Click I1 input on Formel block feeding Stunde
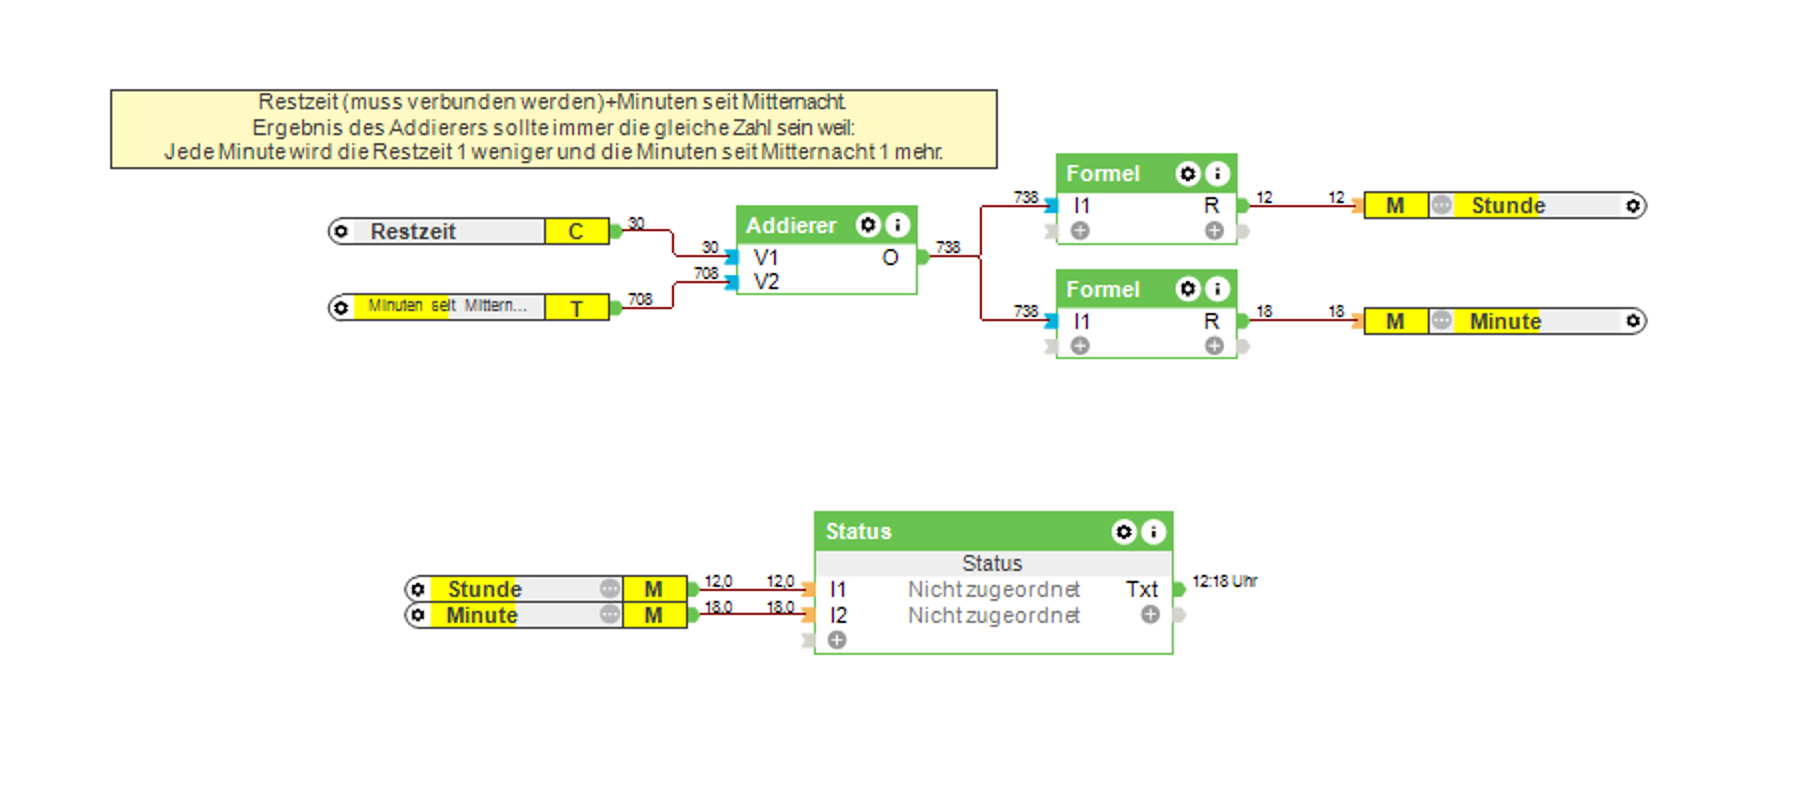The image size is (1802, 794). point(1082,205)
